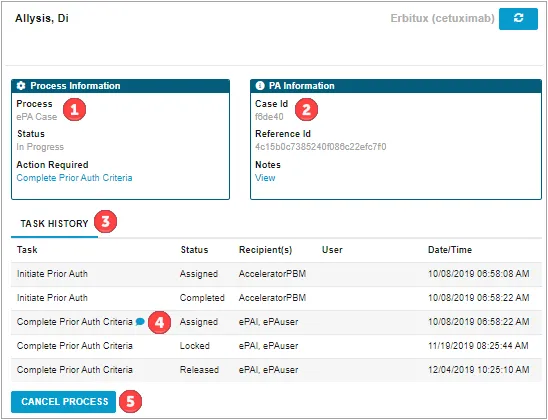Click the 11/19/2019 08:25:44 AM timestamp

(478, 346)
